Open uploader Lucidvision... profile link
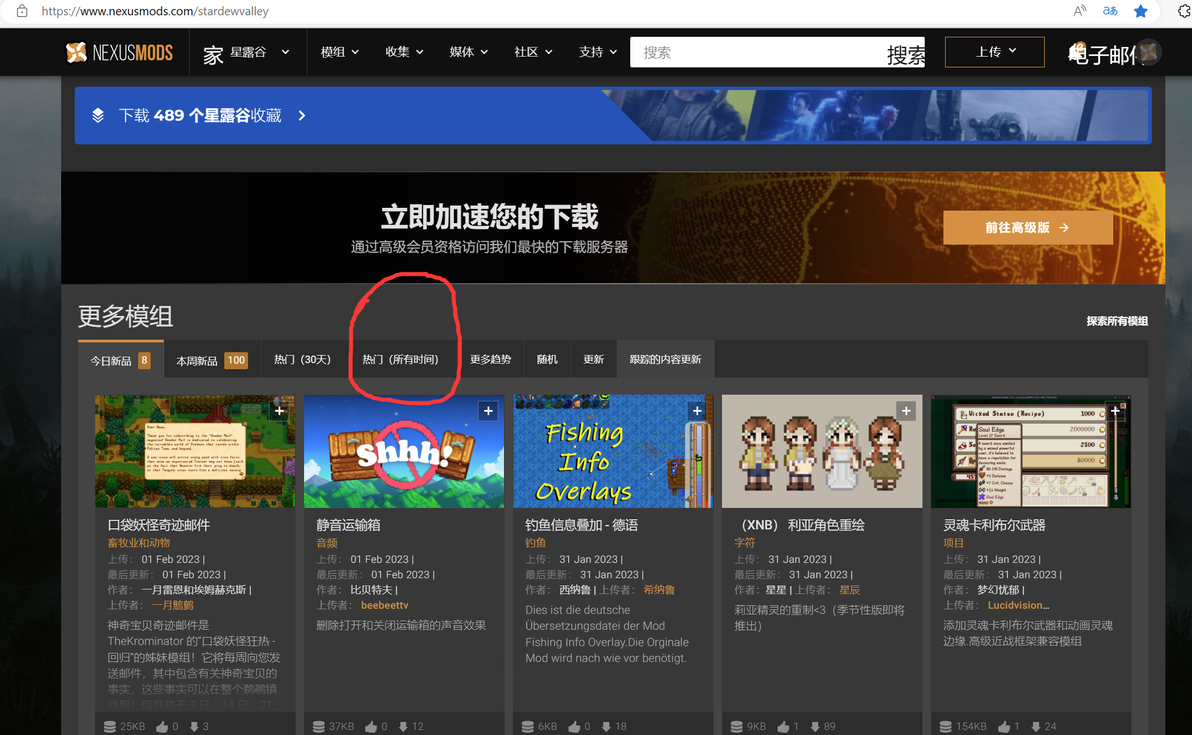This screenshot has height=735, width=1192. [x=1019, y=606]
